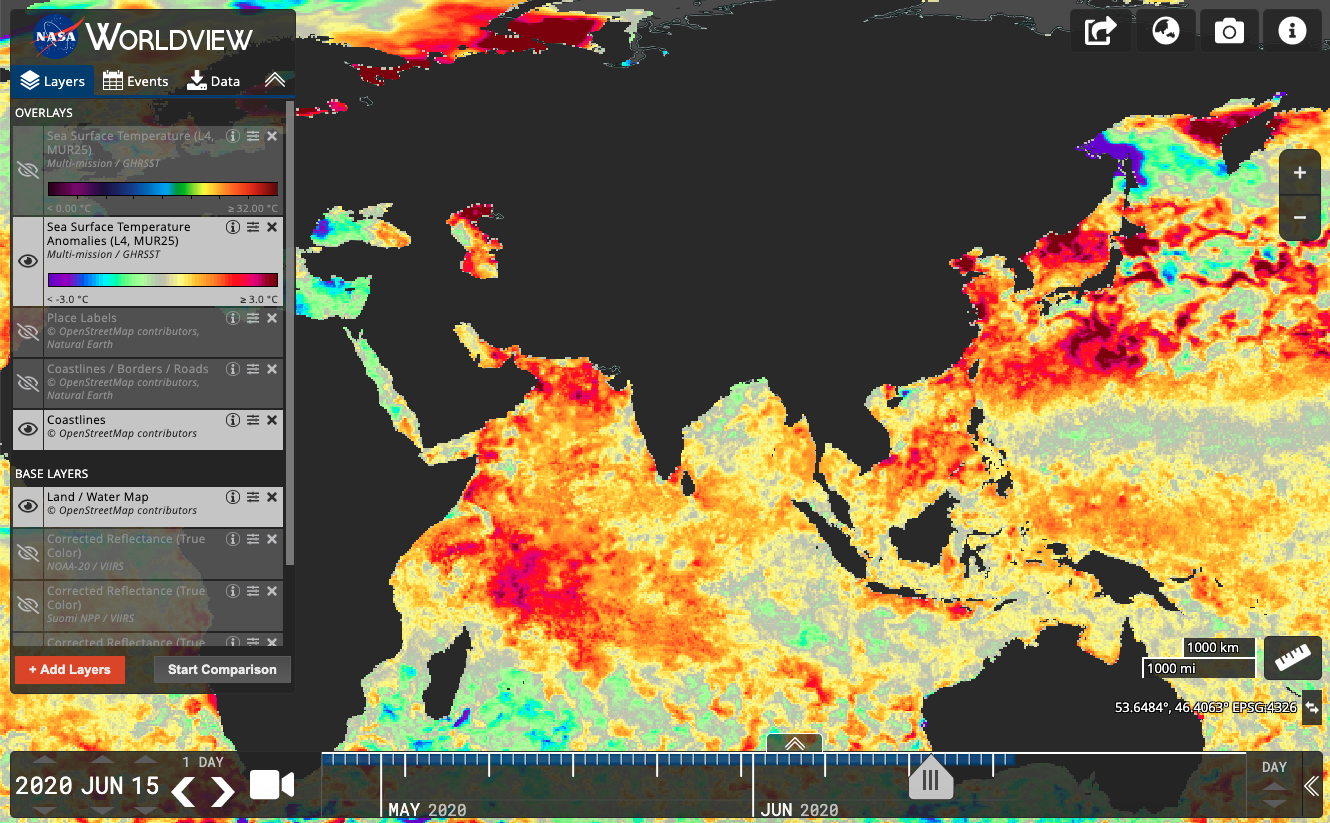Click the JUN 2020 timeline label

[799, 809]
